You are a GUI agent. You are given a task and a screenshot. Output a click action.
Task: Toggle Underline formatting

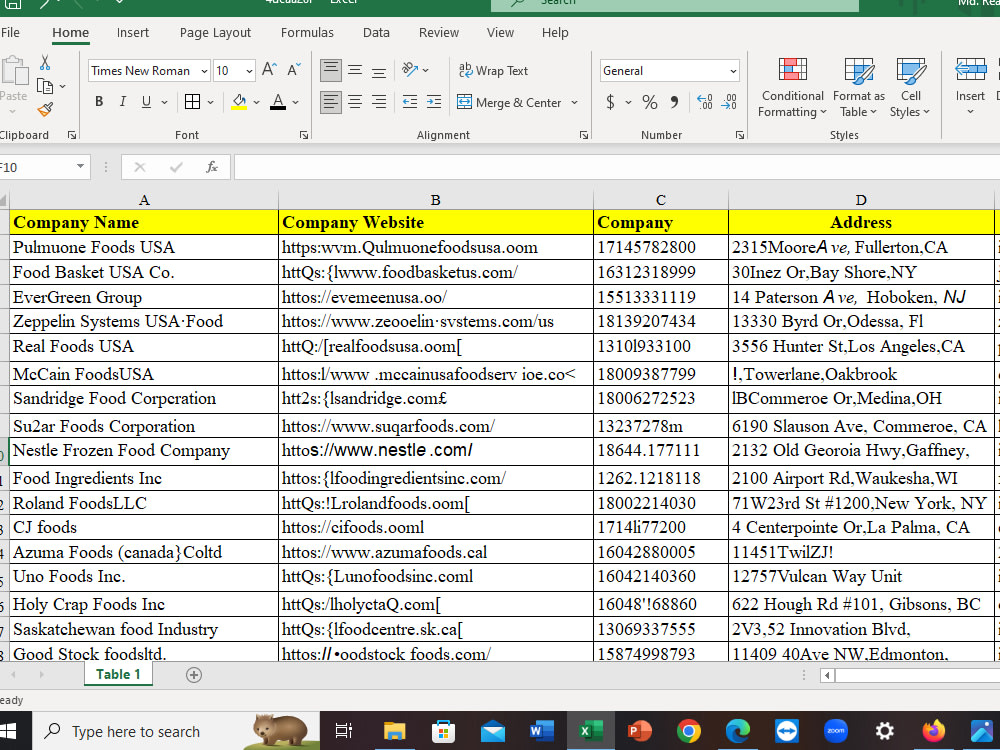[146, 102]
